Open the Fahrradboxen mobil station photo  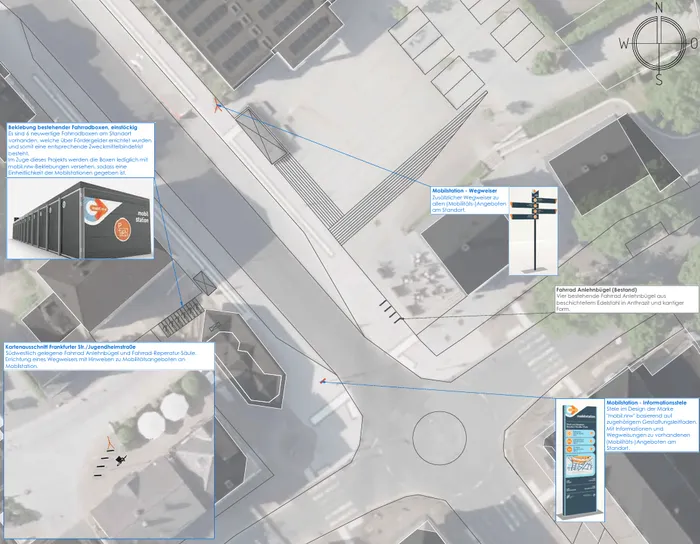coord(80,219)
